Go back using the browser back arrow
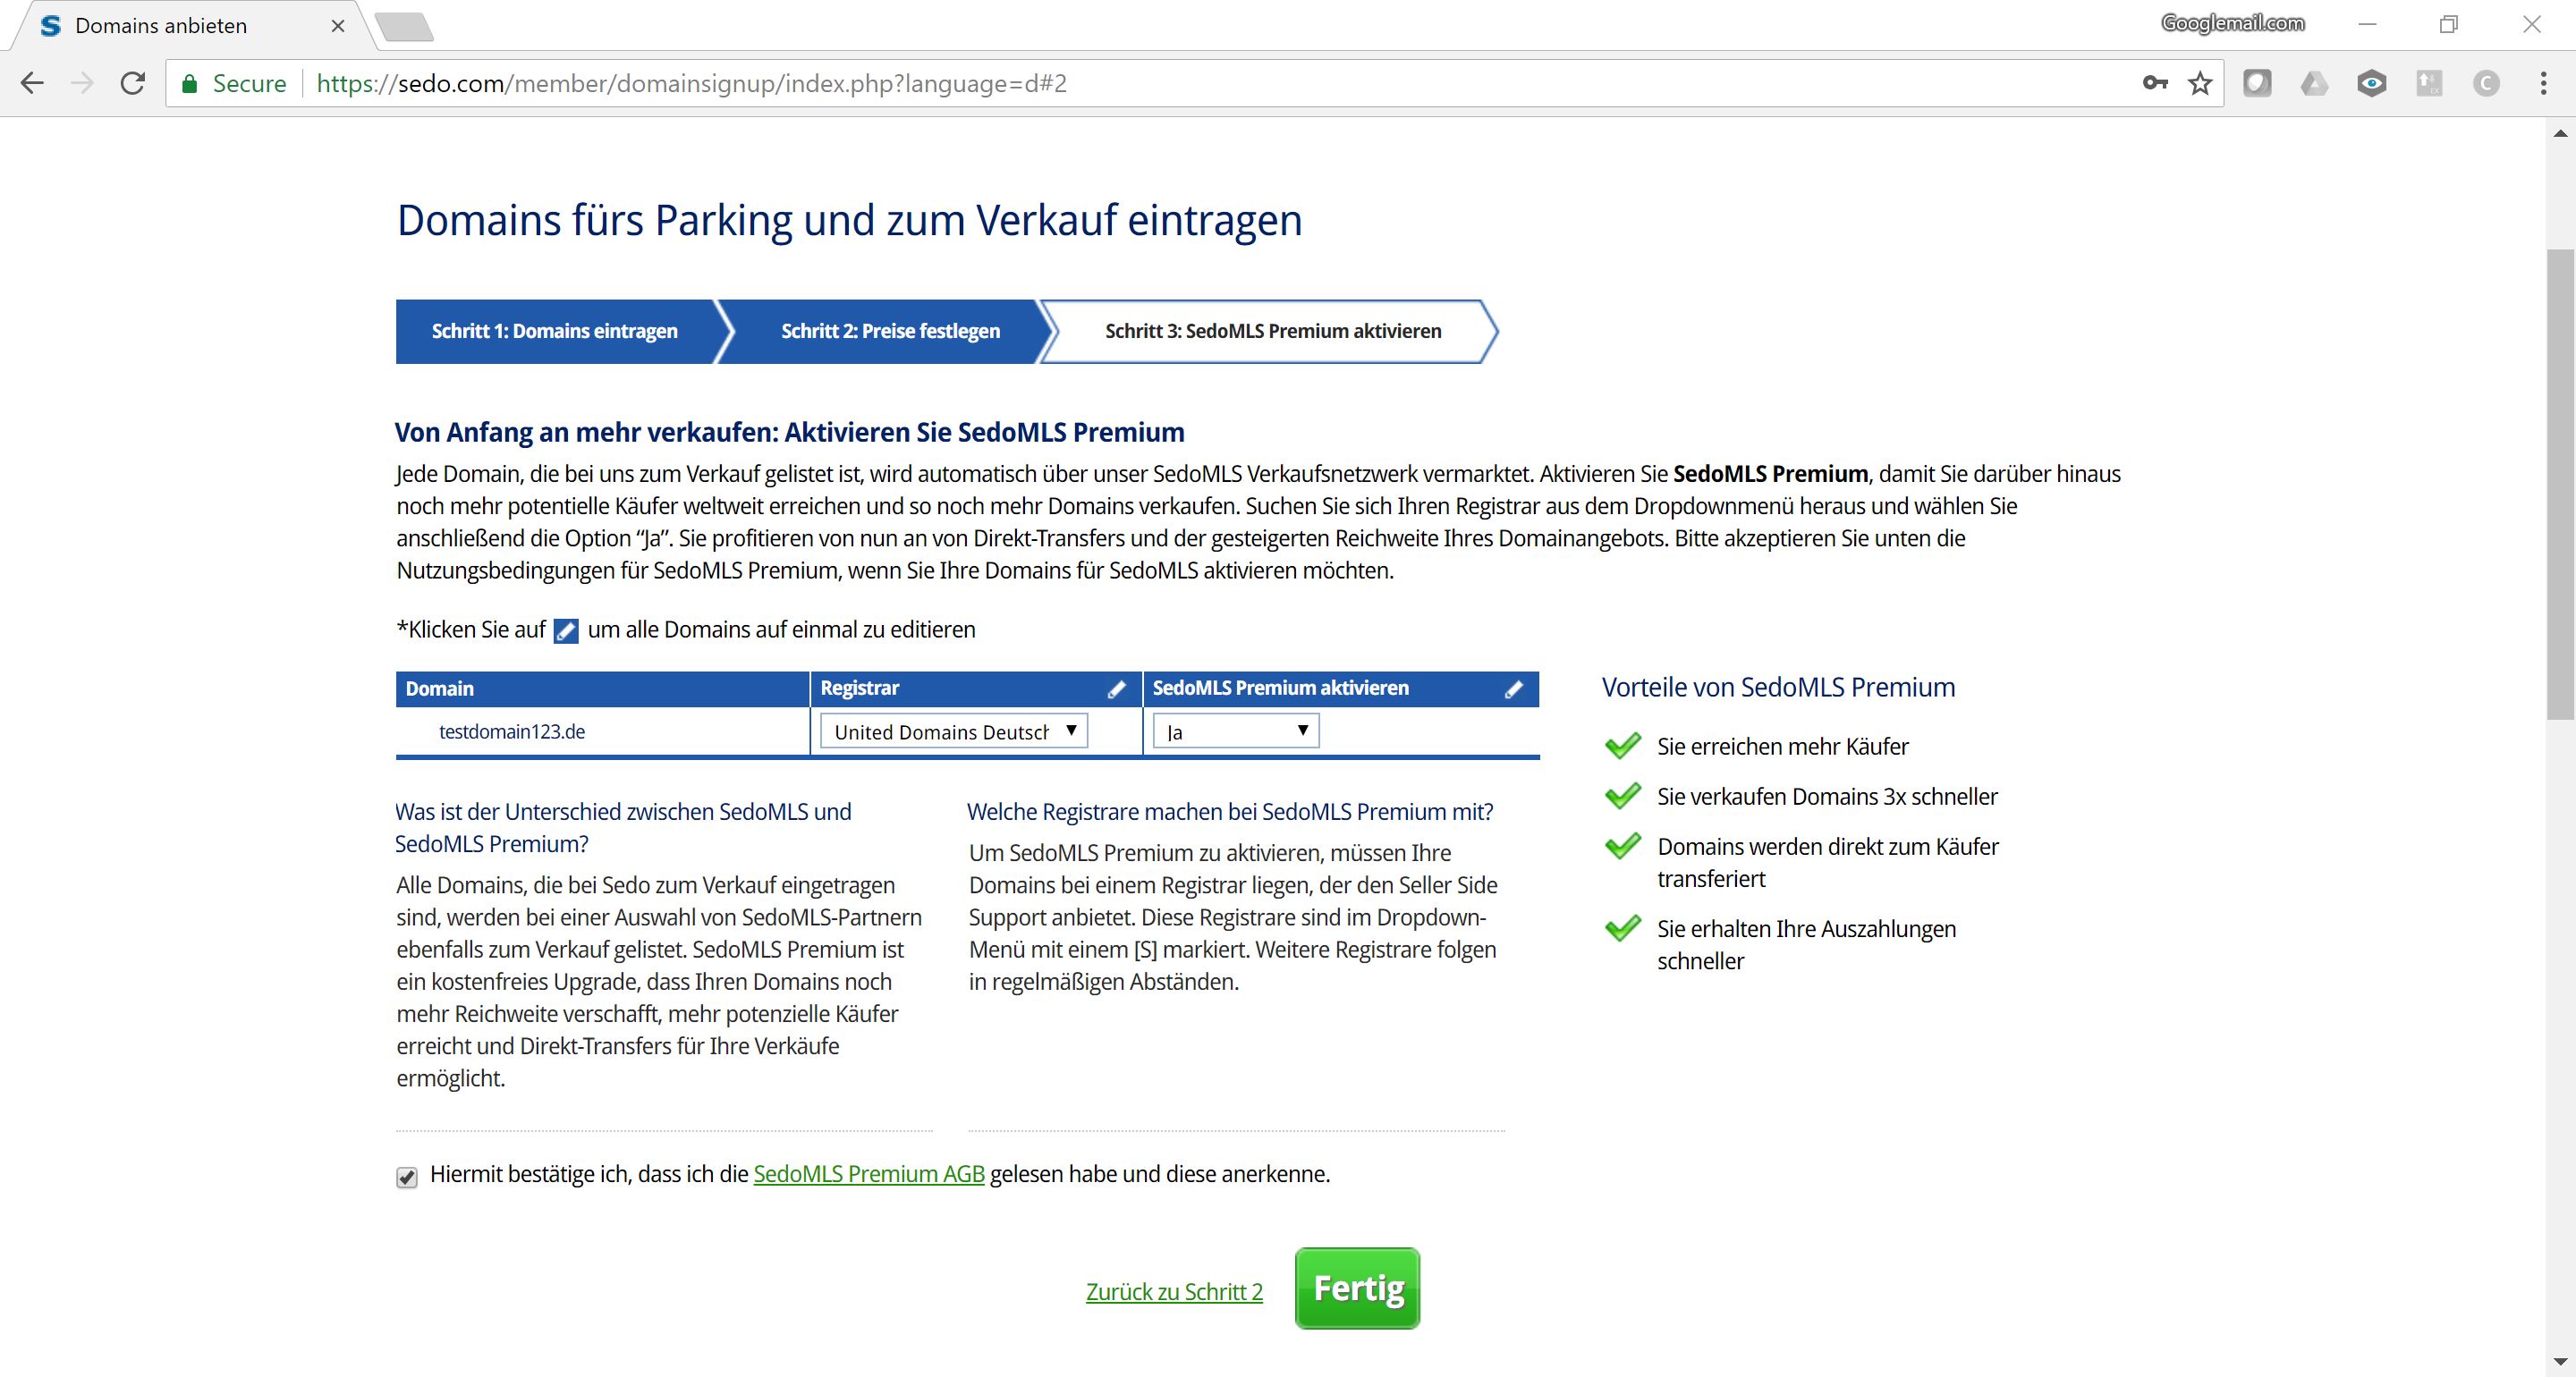Image resolution: width=2576 pixels, height=1377 pixels. (x=32, y=83)
